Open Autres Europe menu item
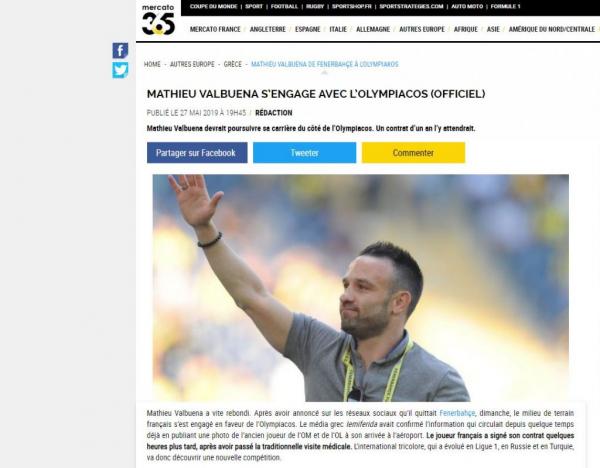The image size is (600, 468). 422,29
